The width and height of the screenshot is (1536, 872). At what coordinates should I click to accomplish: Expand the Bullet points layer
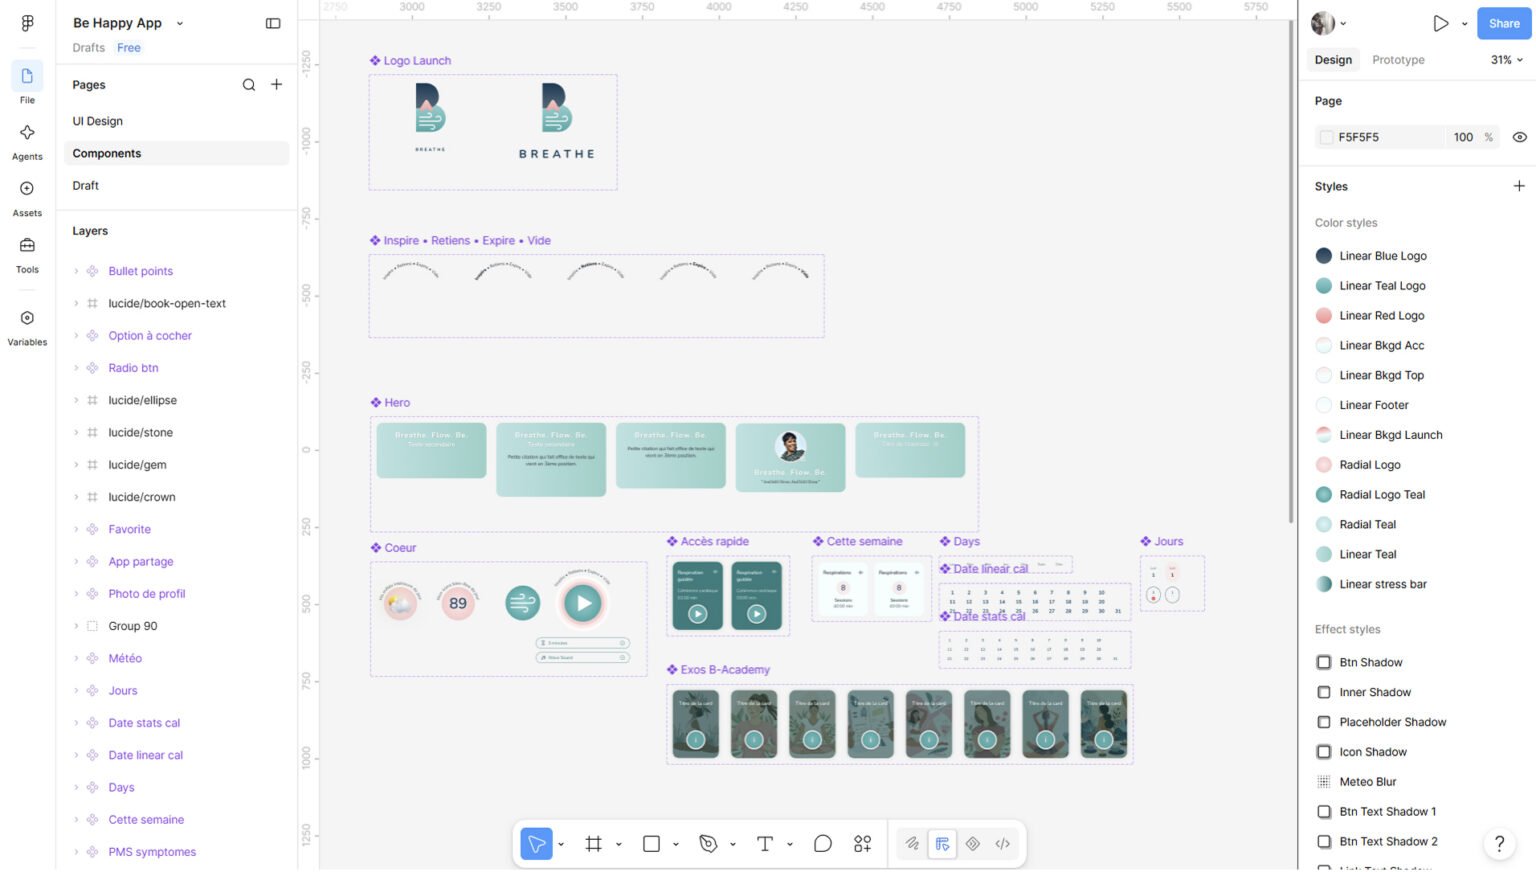(76, 271)
